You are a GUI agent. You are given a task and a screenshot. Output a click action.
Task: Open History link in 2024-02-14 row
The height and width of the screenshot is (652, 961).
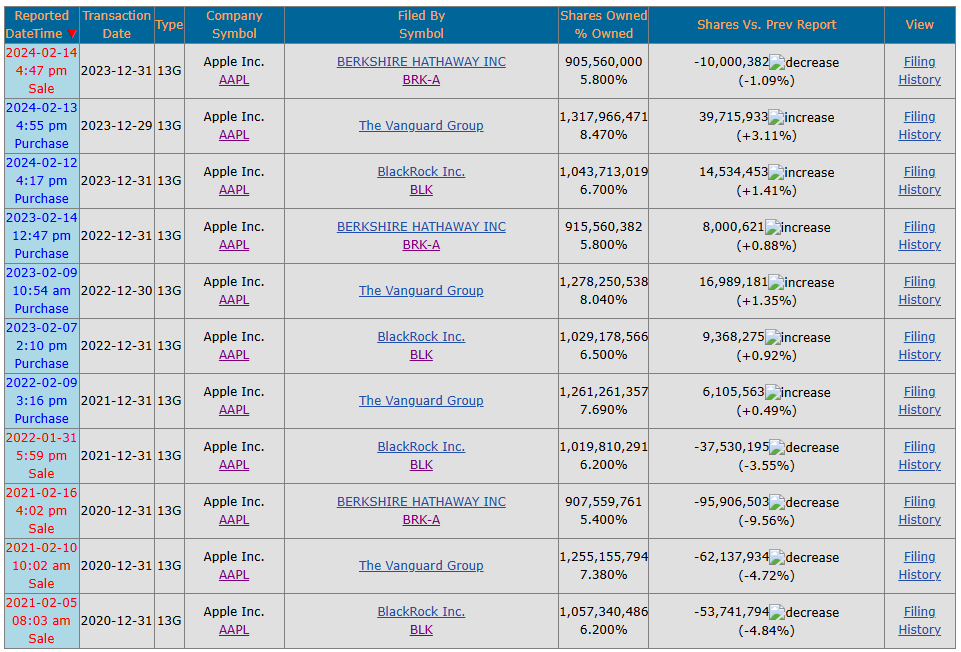[919, 80]
